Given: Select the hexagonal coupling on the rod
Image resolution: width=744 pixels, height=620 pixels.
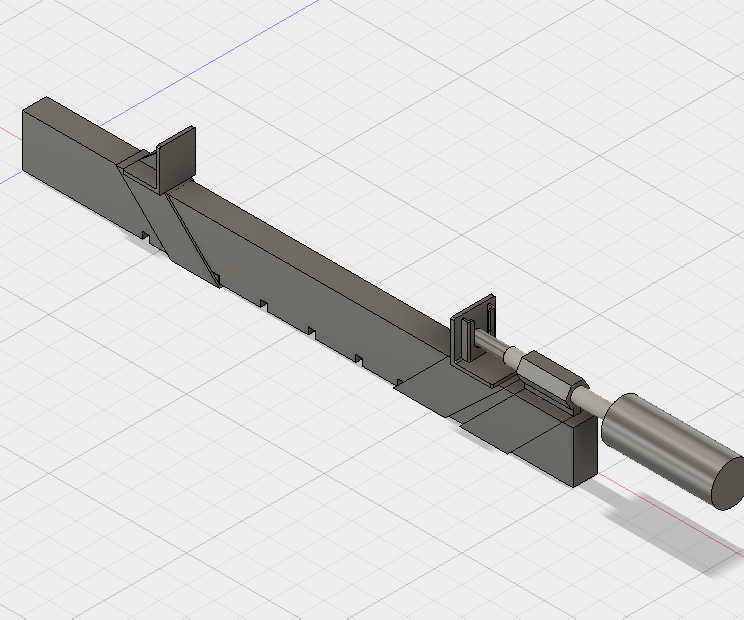Looking at the screenshot, I should [x=548, y=376].
